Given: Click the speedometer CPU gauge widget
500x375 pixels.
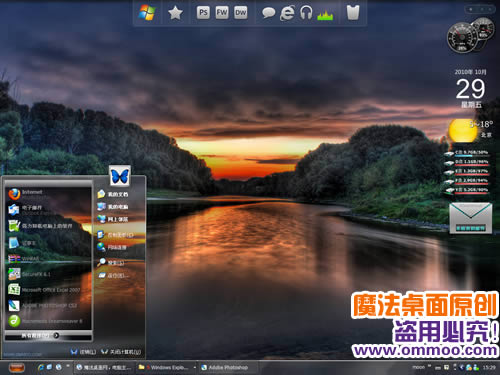Looking at the screenshot, I should click(x=462, y=38).
